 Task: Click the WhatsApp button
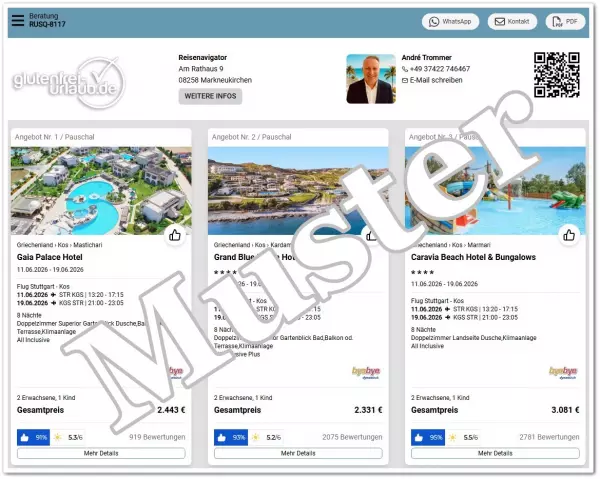click(x=450, y=21)
